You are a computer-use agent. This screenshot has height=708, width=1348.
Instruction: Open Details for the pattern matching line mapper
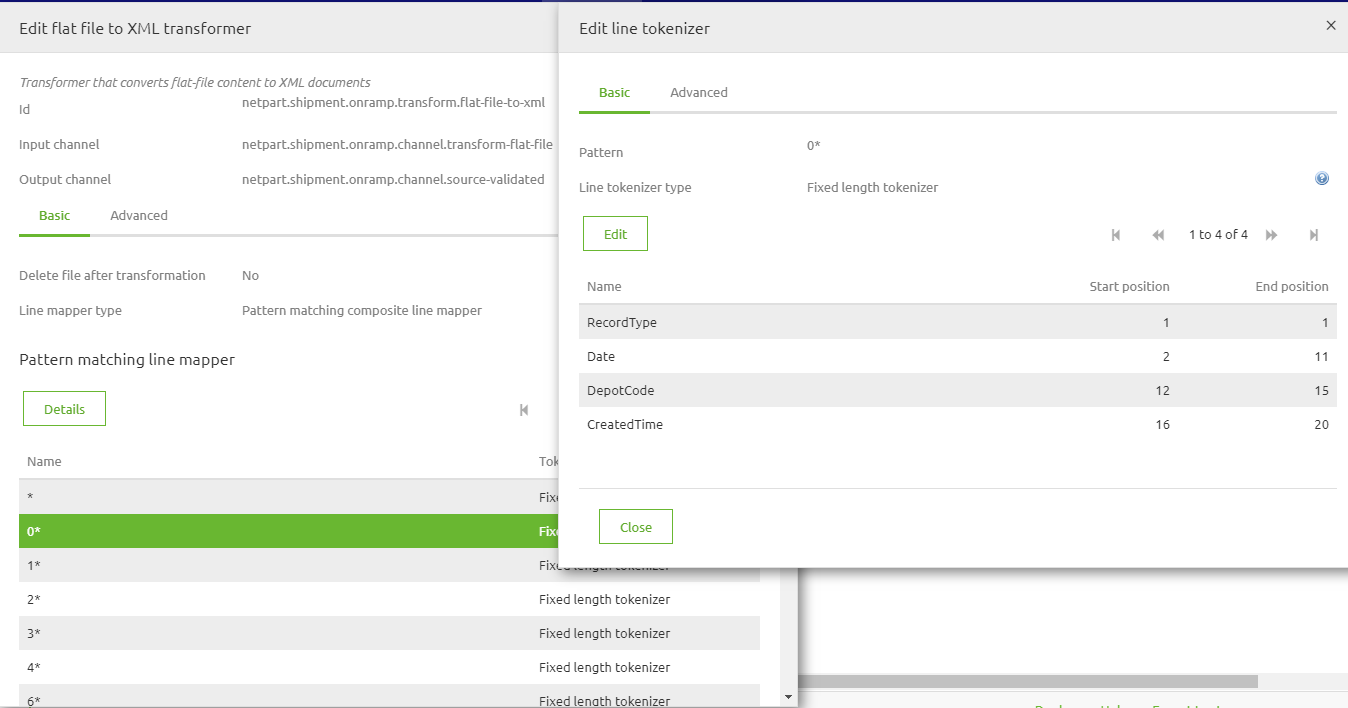64,408
